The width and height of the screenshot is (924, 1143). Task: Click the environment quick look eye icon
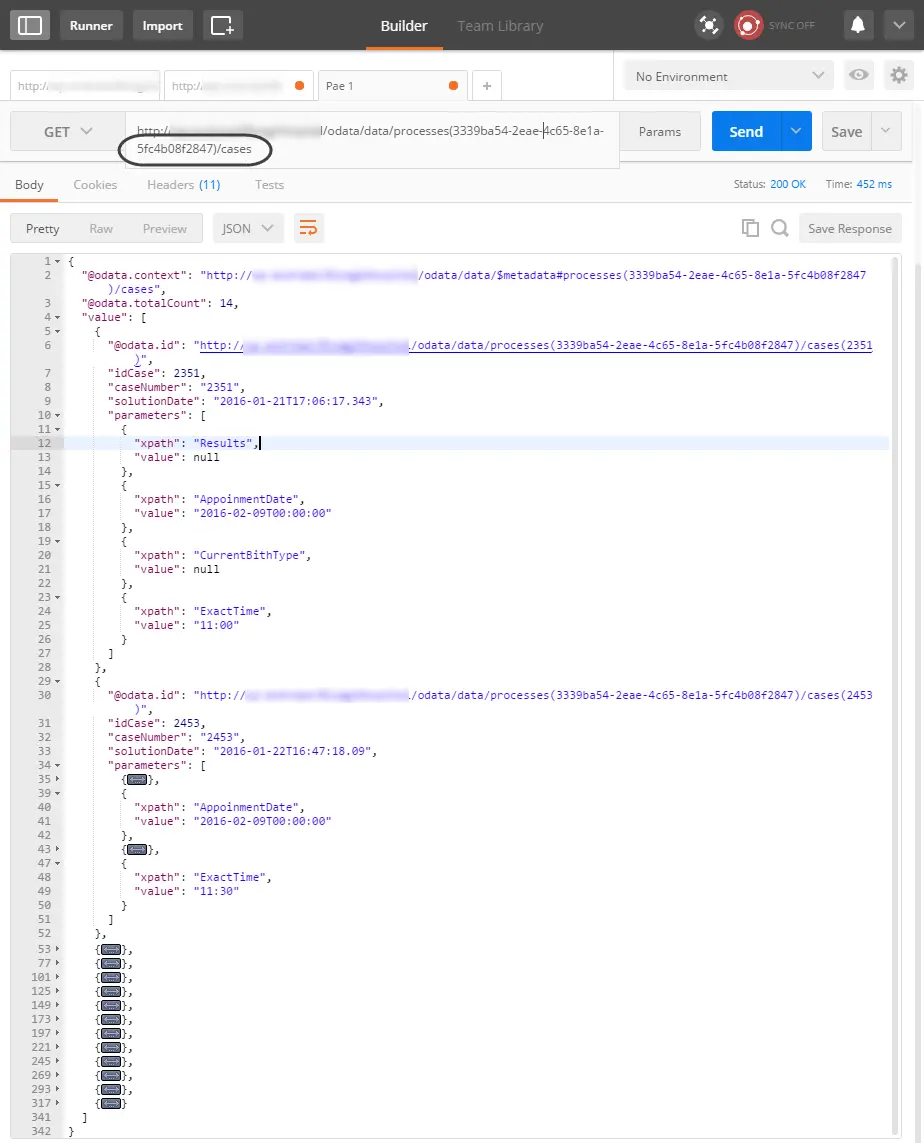(x=858, y=75)
